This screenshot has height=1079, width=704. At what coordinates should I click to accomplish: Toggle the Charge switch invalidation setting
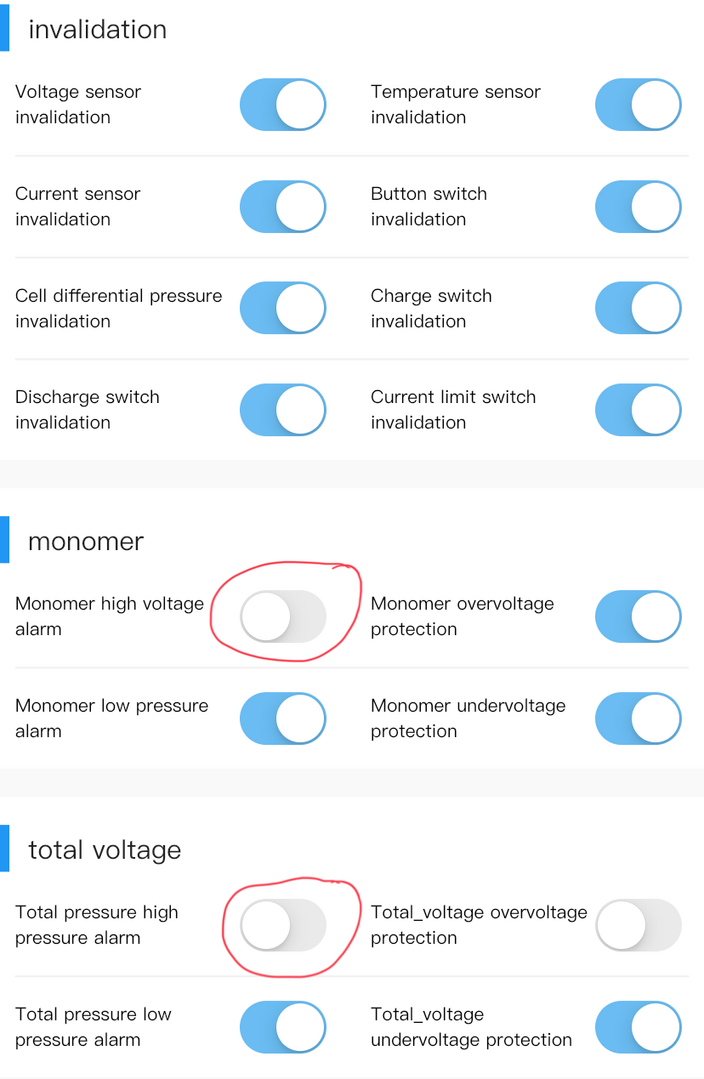coord(638,308)
